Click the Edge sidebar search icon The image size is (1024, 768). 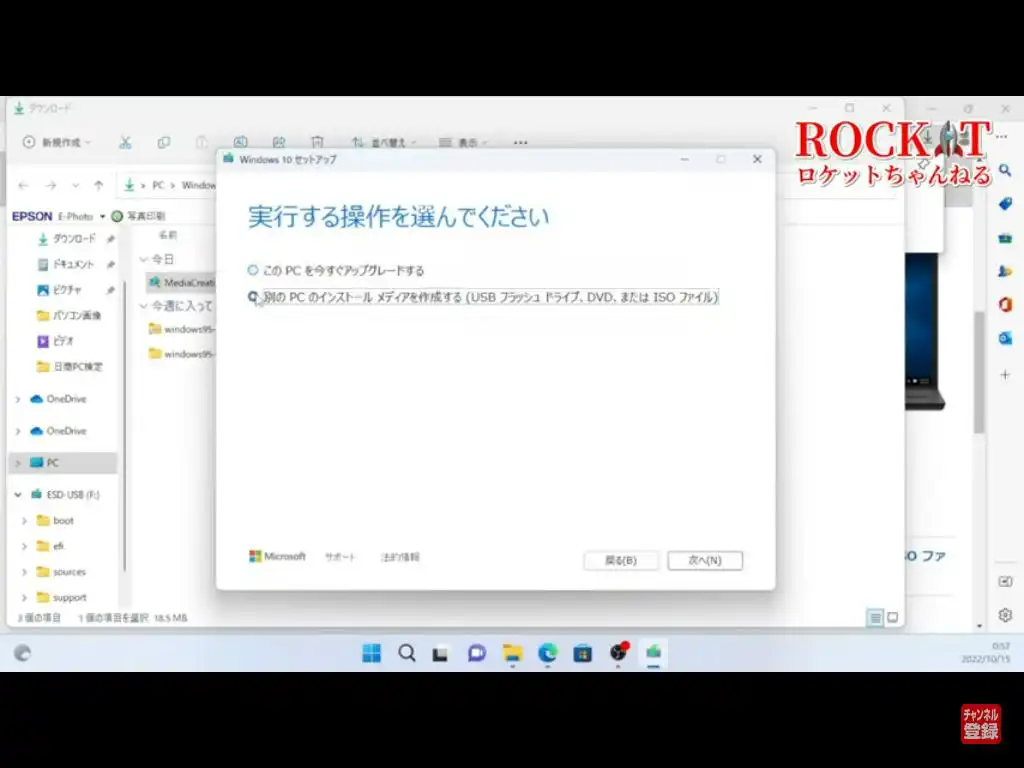[1005, 170]
